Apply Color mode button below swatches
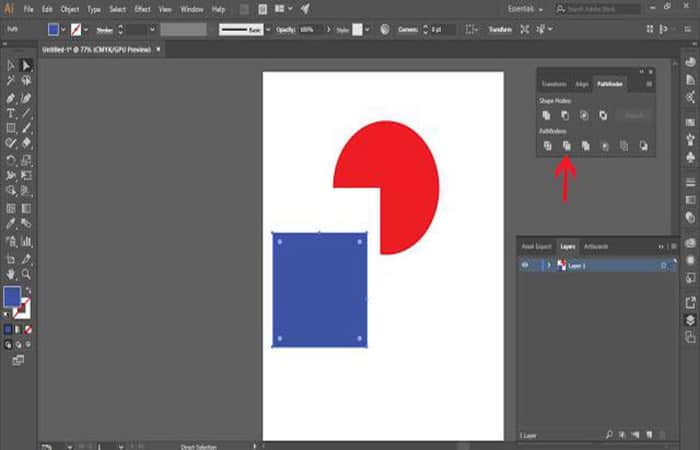700x450 pixels. click(x=8, y=329)
